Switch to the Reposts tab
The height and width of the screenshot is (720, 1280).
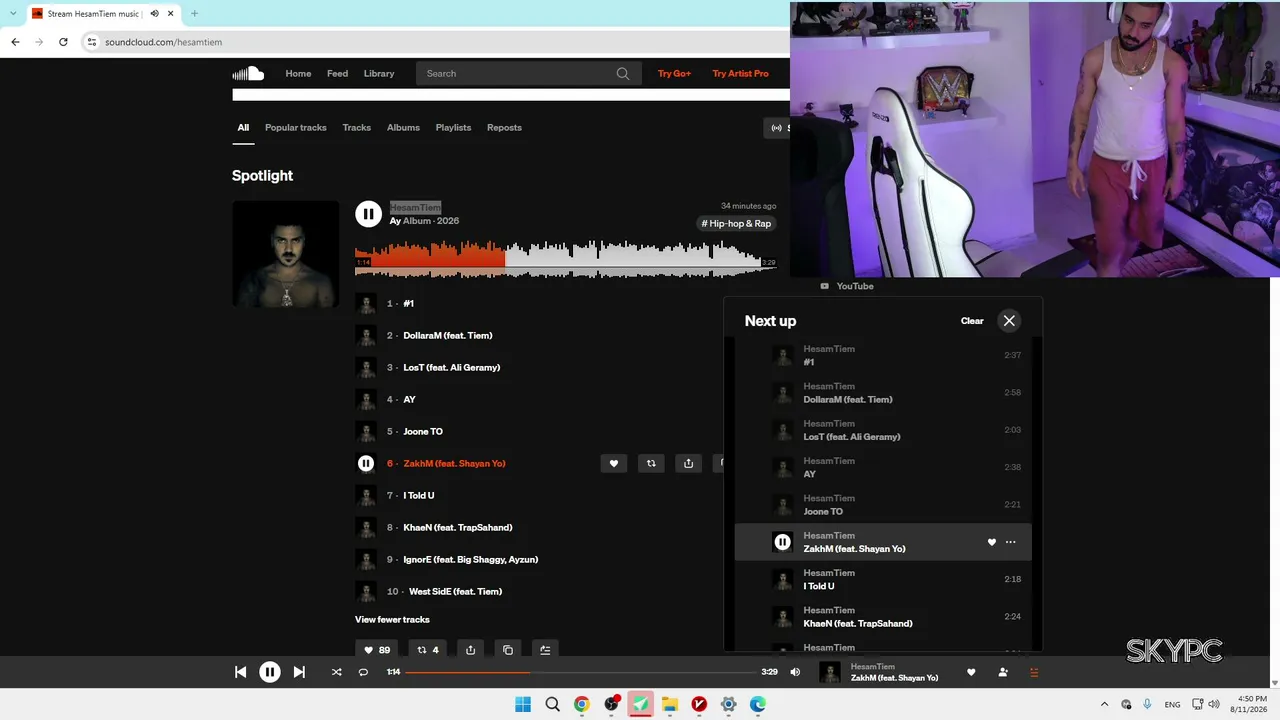[504, 128]
